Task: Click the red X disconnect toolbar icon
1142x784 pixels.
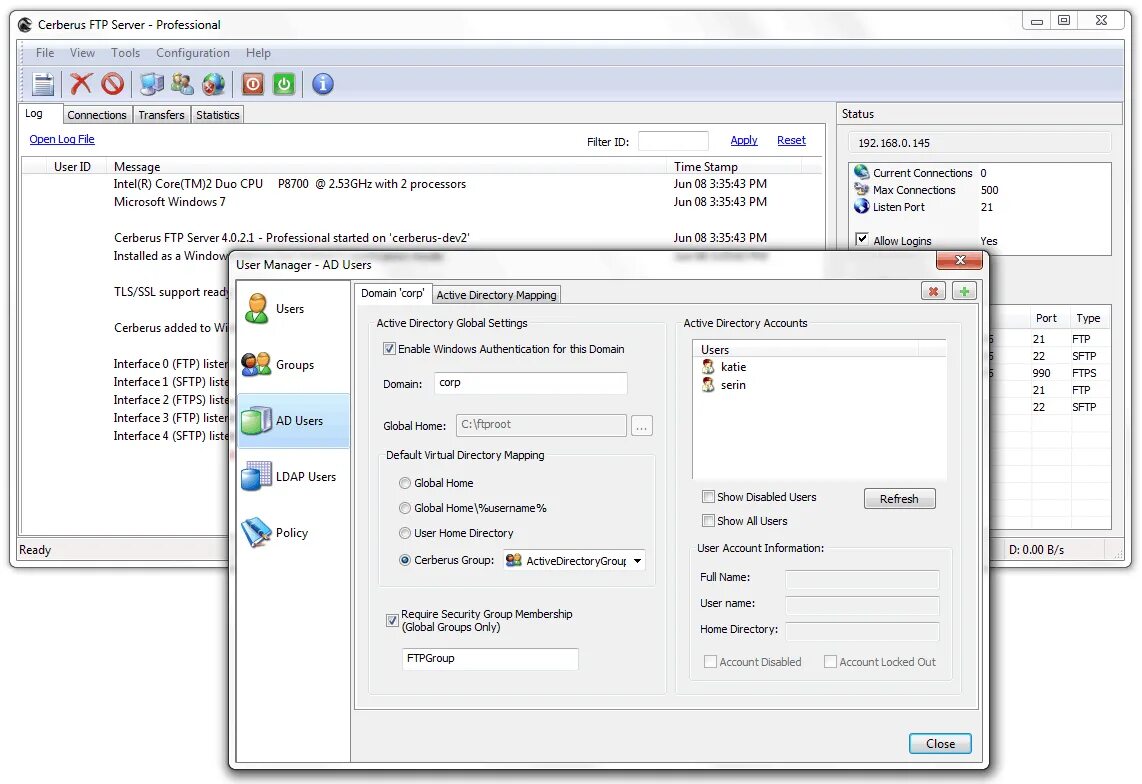Action: [x=81, y=85]
